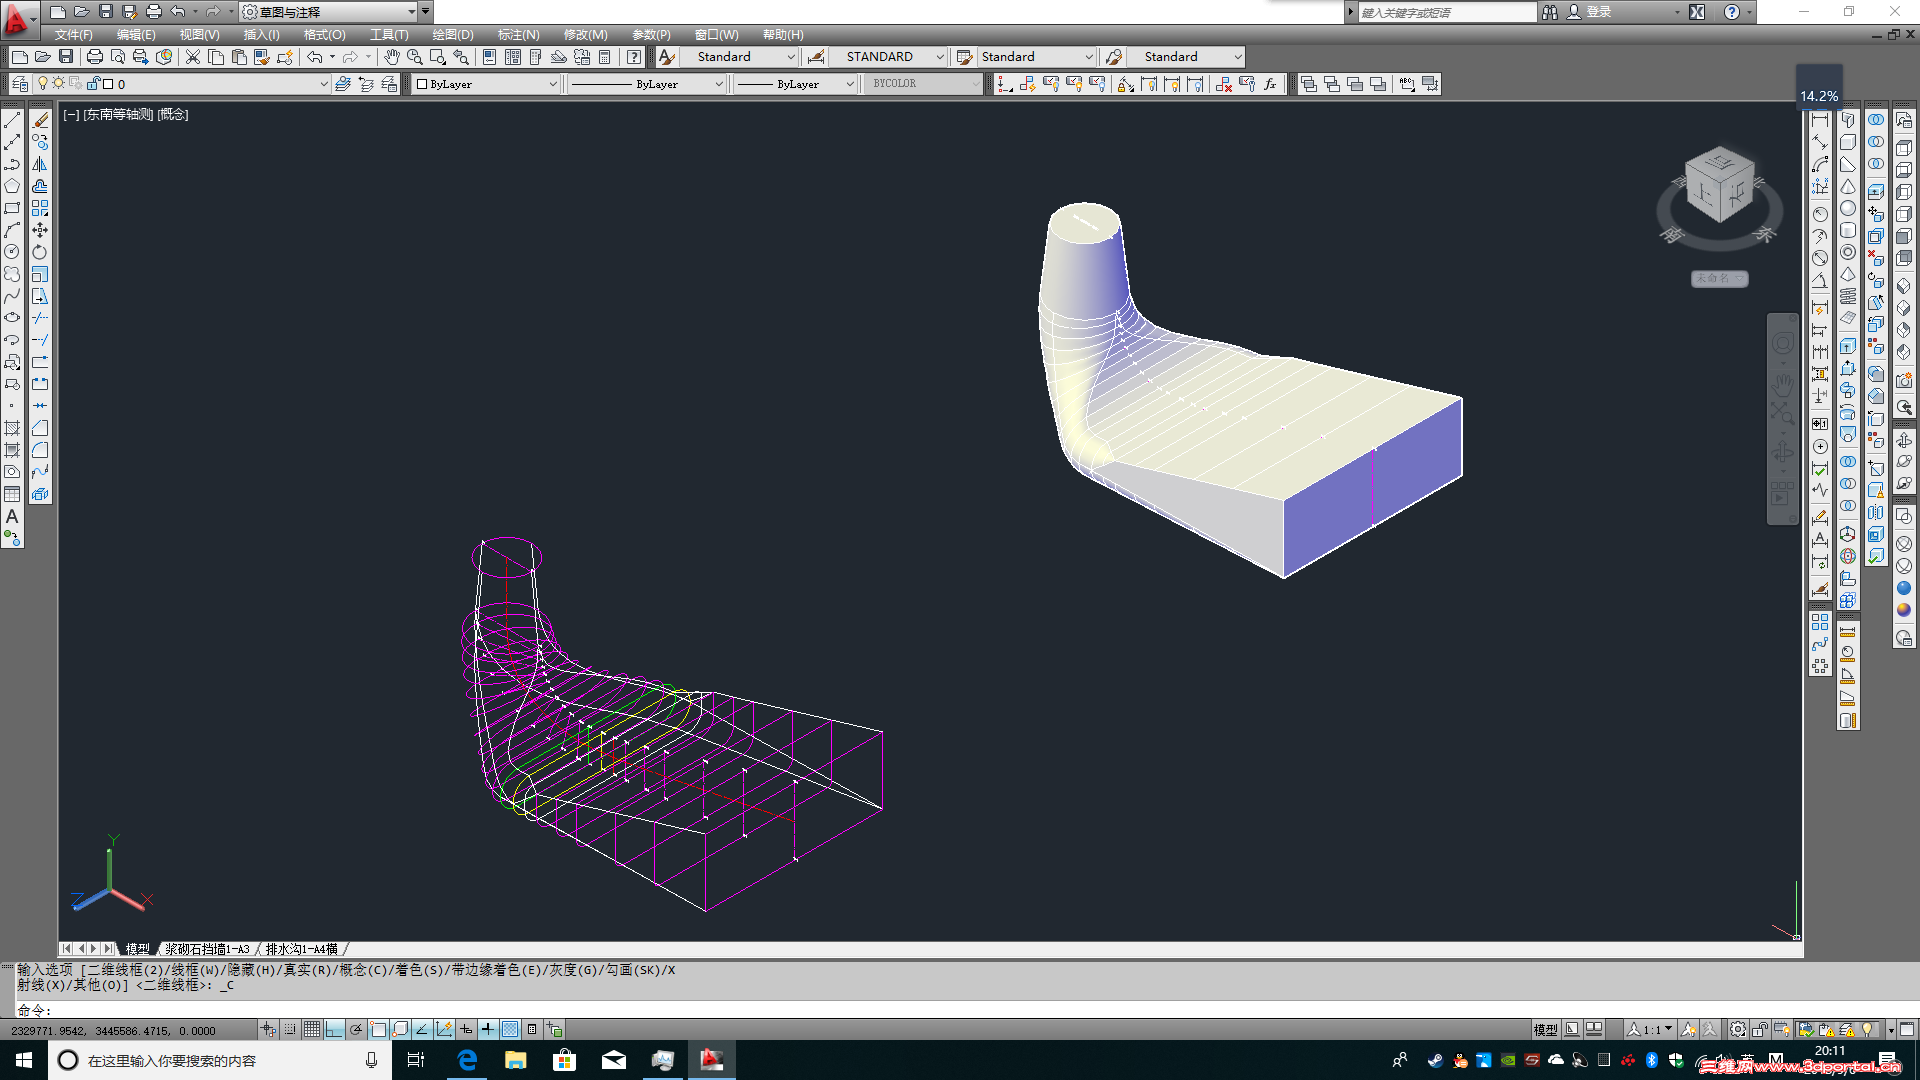Open the Layer Properties Manager
The height and width of the screenshot is (1080, 1920).
tap(19, 84)
